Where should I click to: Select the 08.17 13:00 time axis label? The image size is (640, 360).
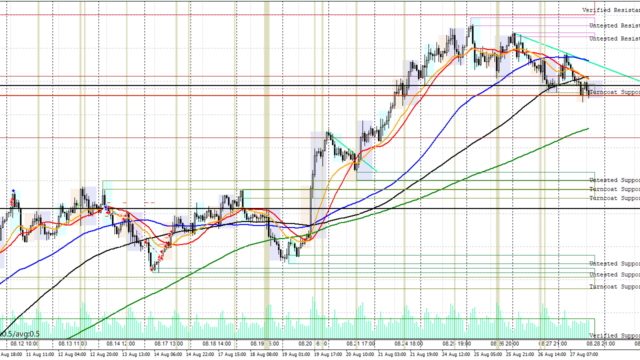point(169,344)
